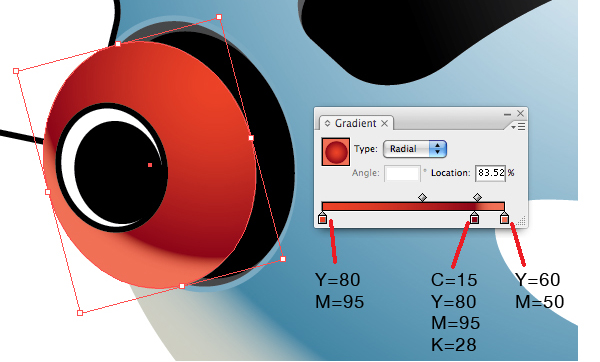Close the Gradient tab
Screen dimensions: 600x362
pos(385,123)
